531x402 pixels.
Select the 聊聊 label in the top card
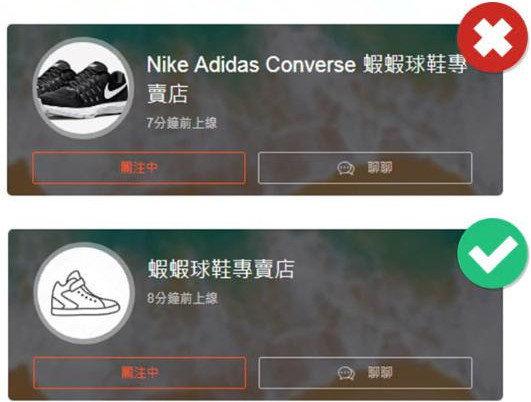[380, 168]
